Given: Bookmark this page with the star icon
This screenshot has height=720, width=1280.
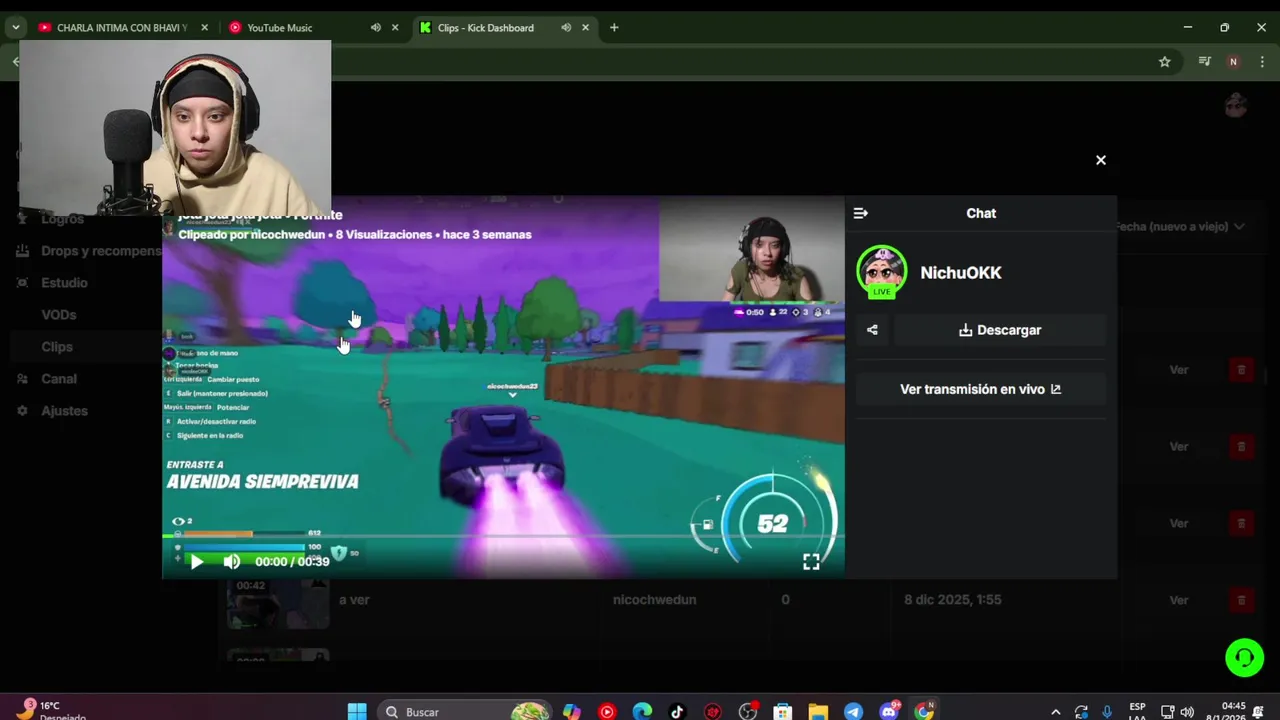Looking at the screenshot, I should (x=1165, y=62).
